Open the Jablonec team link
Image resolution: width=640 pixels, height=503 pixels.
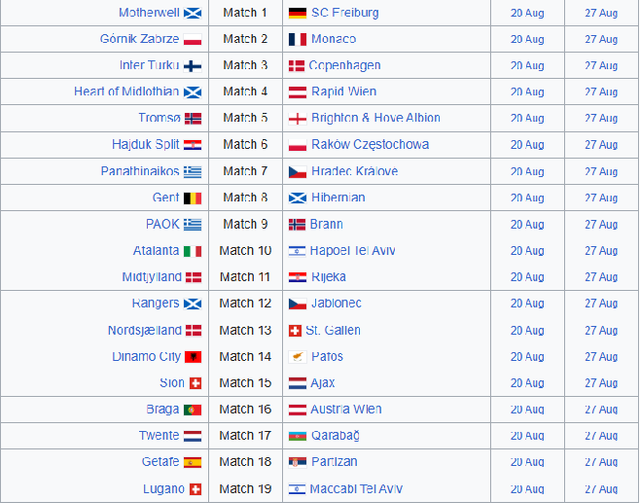click(x=336, y=303)
